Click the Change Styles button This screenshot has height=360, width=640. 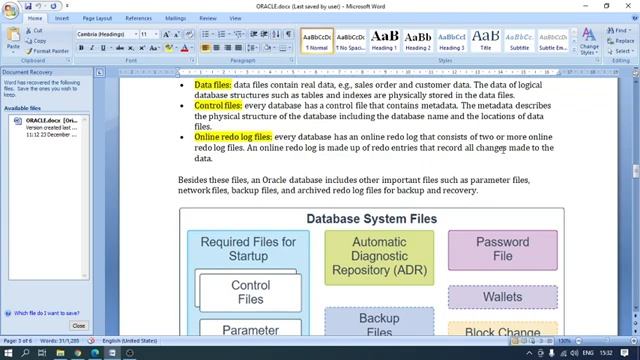click(589, 41)
